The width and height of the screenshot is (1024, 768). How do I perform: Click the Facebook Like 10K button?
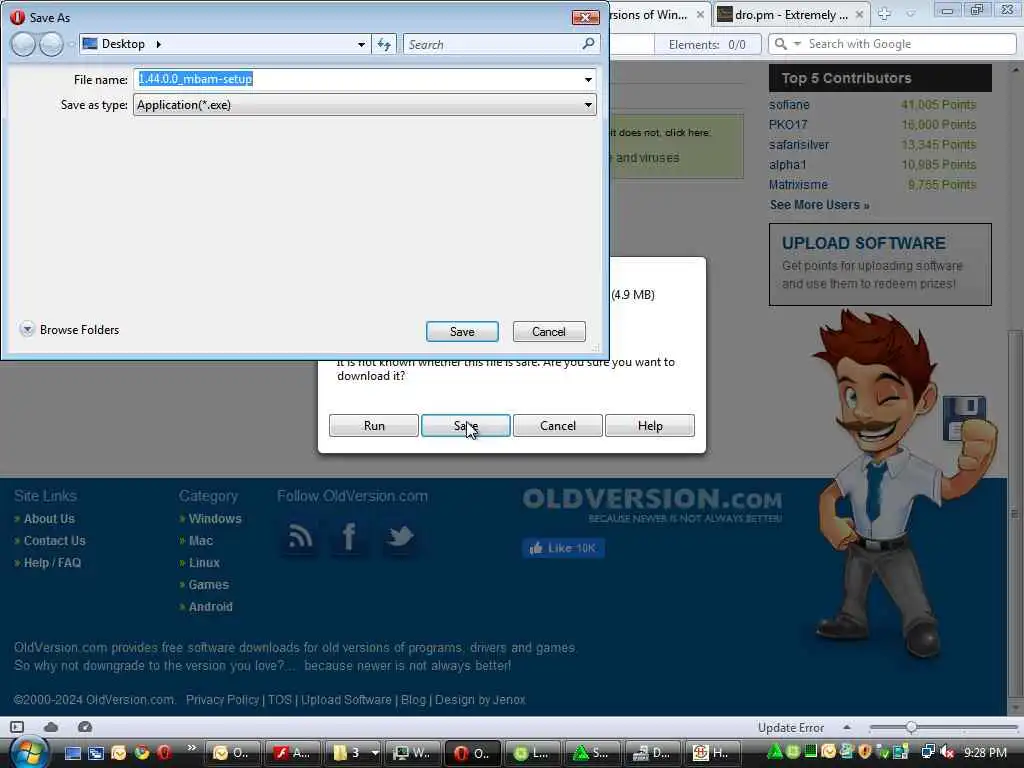point(563,548)
